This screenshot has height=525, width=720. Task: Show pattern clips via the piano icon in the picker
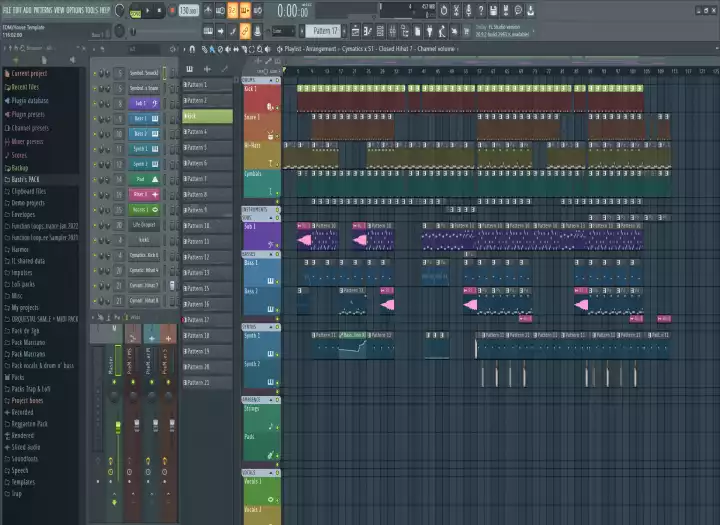[189, 69]
